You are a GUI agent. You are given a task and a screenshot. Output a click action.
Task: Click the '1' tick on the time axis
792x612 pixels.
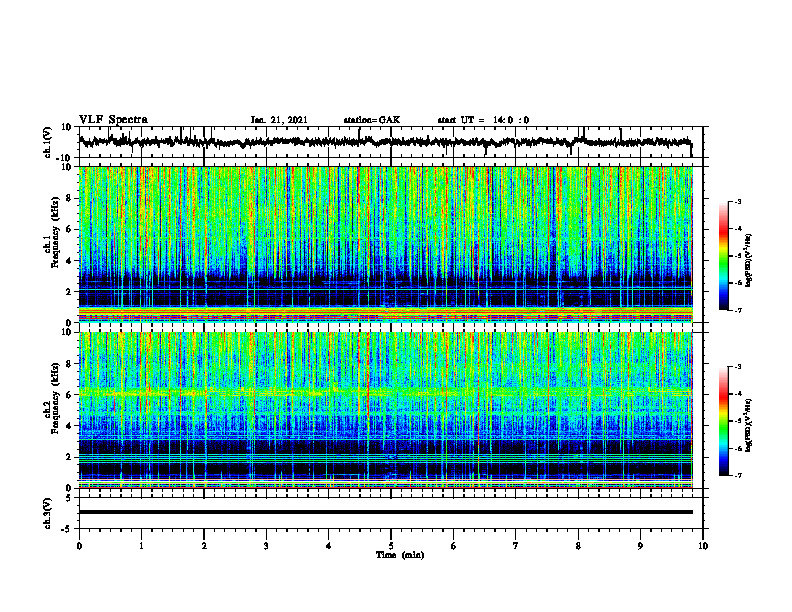tap(141, 546)
